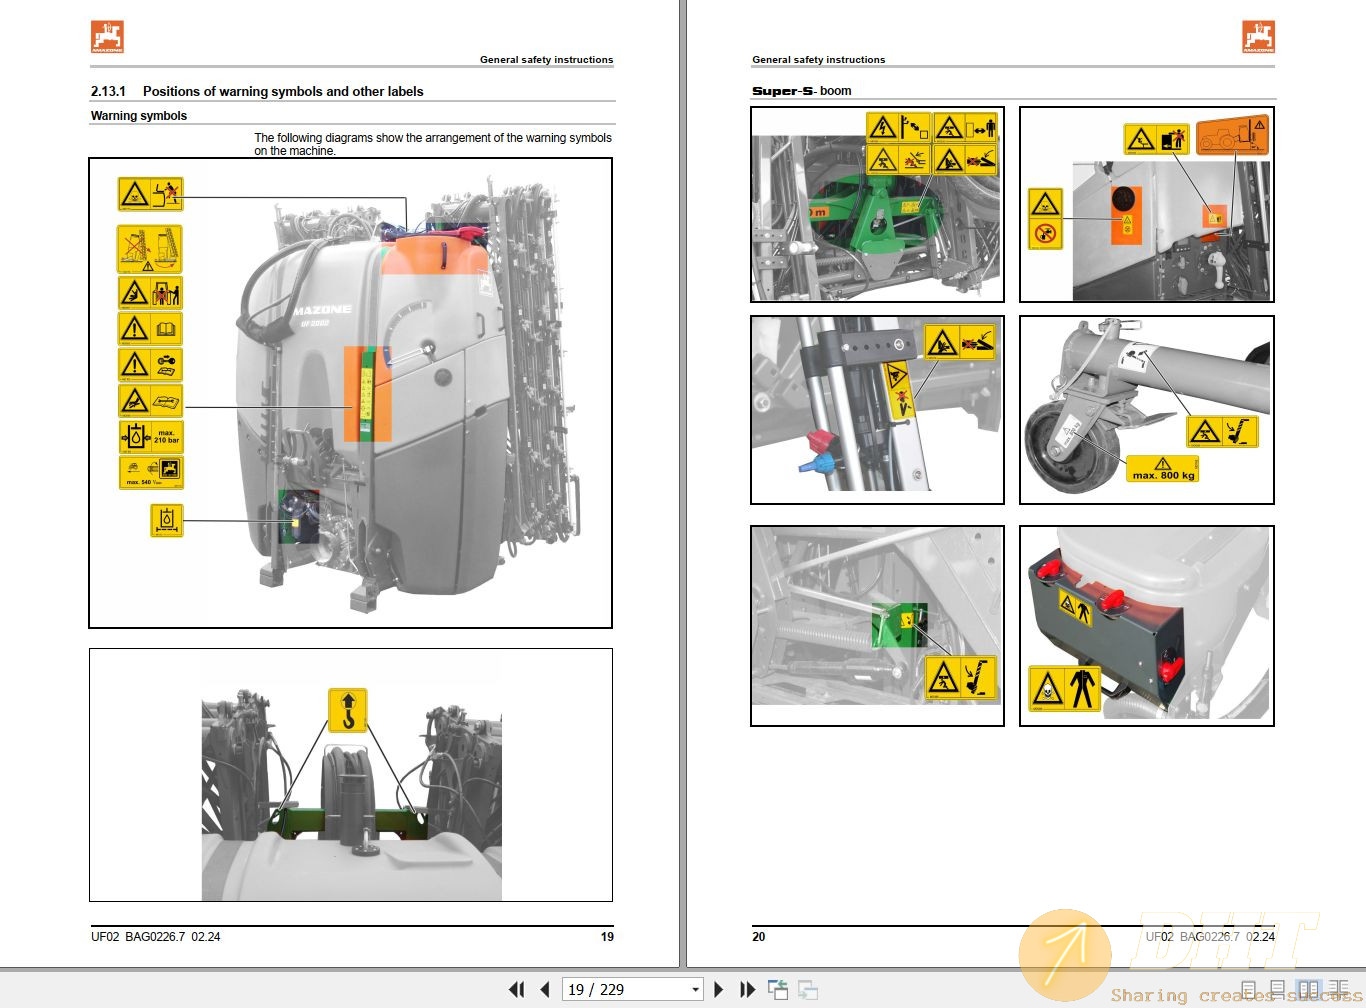This screenshot has width=1366, height=1008.
Task: Go to the next page
Action: tap(718, 989)
